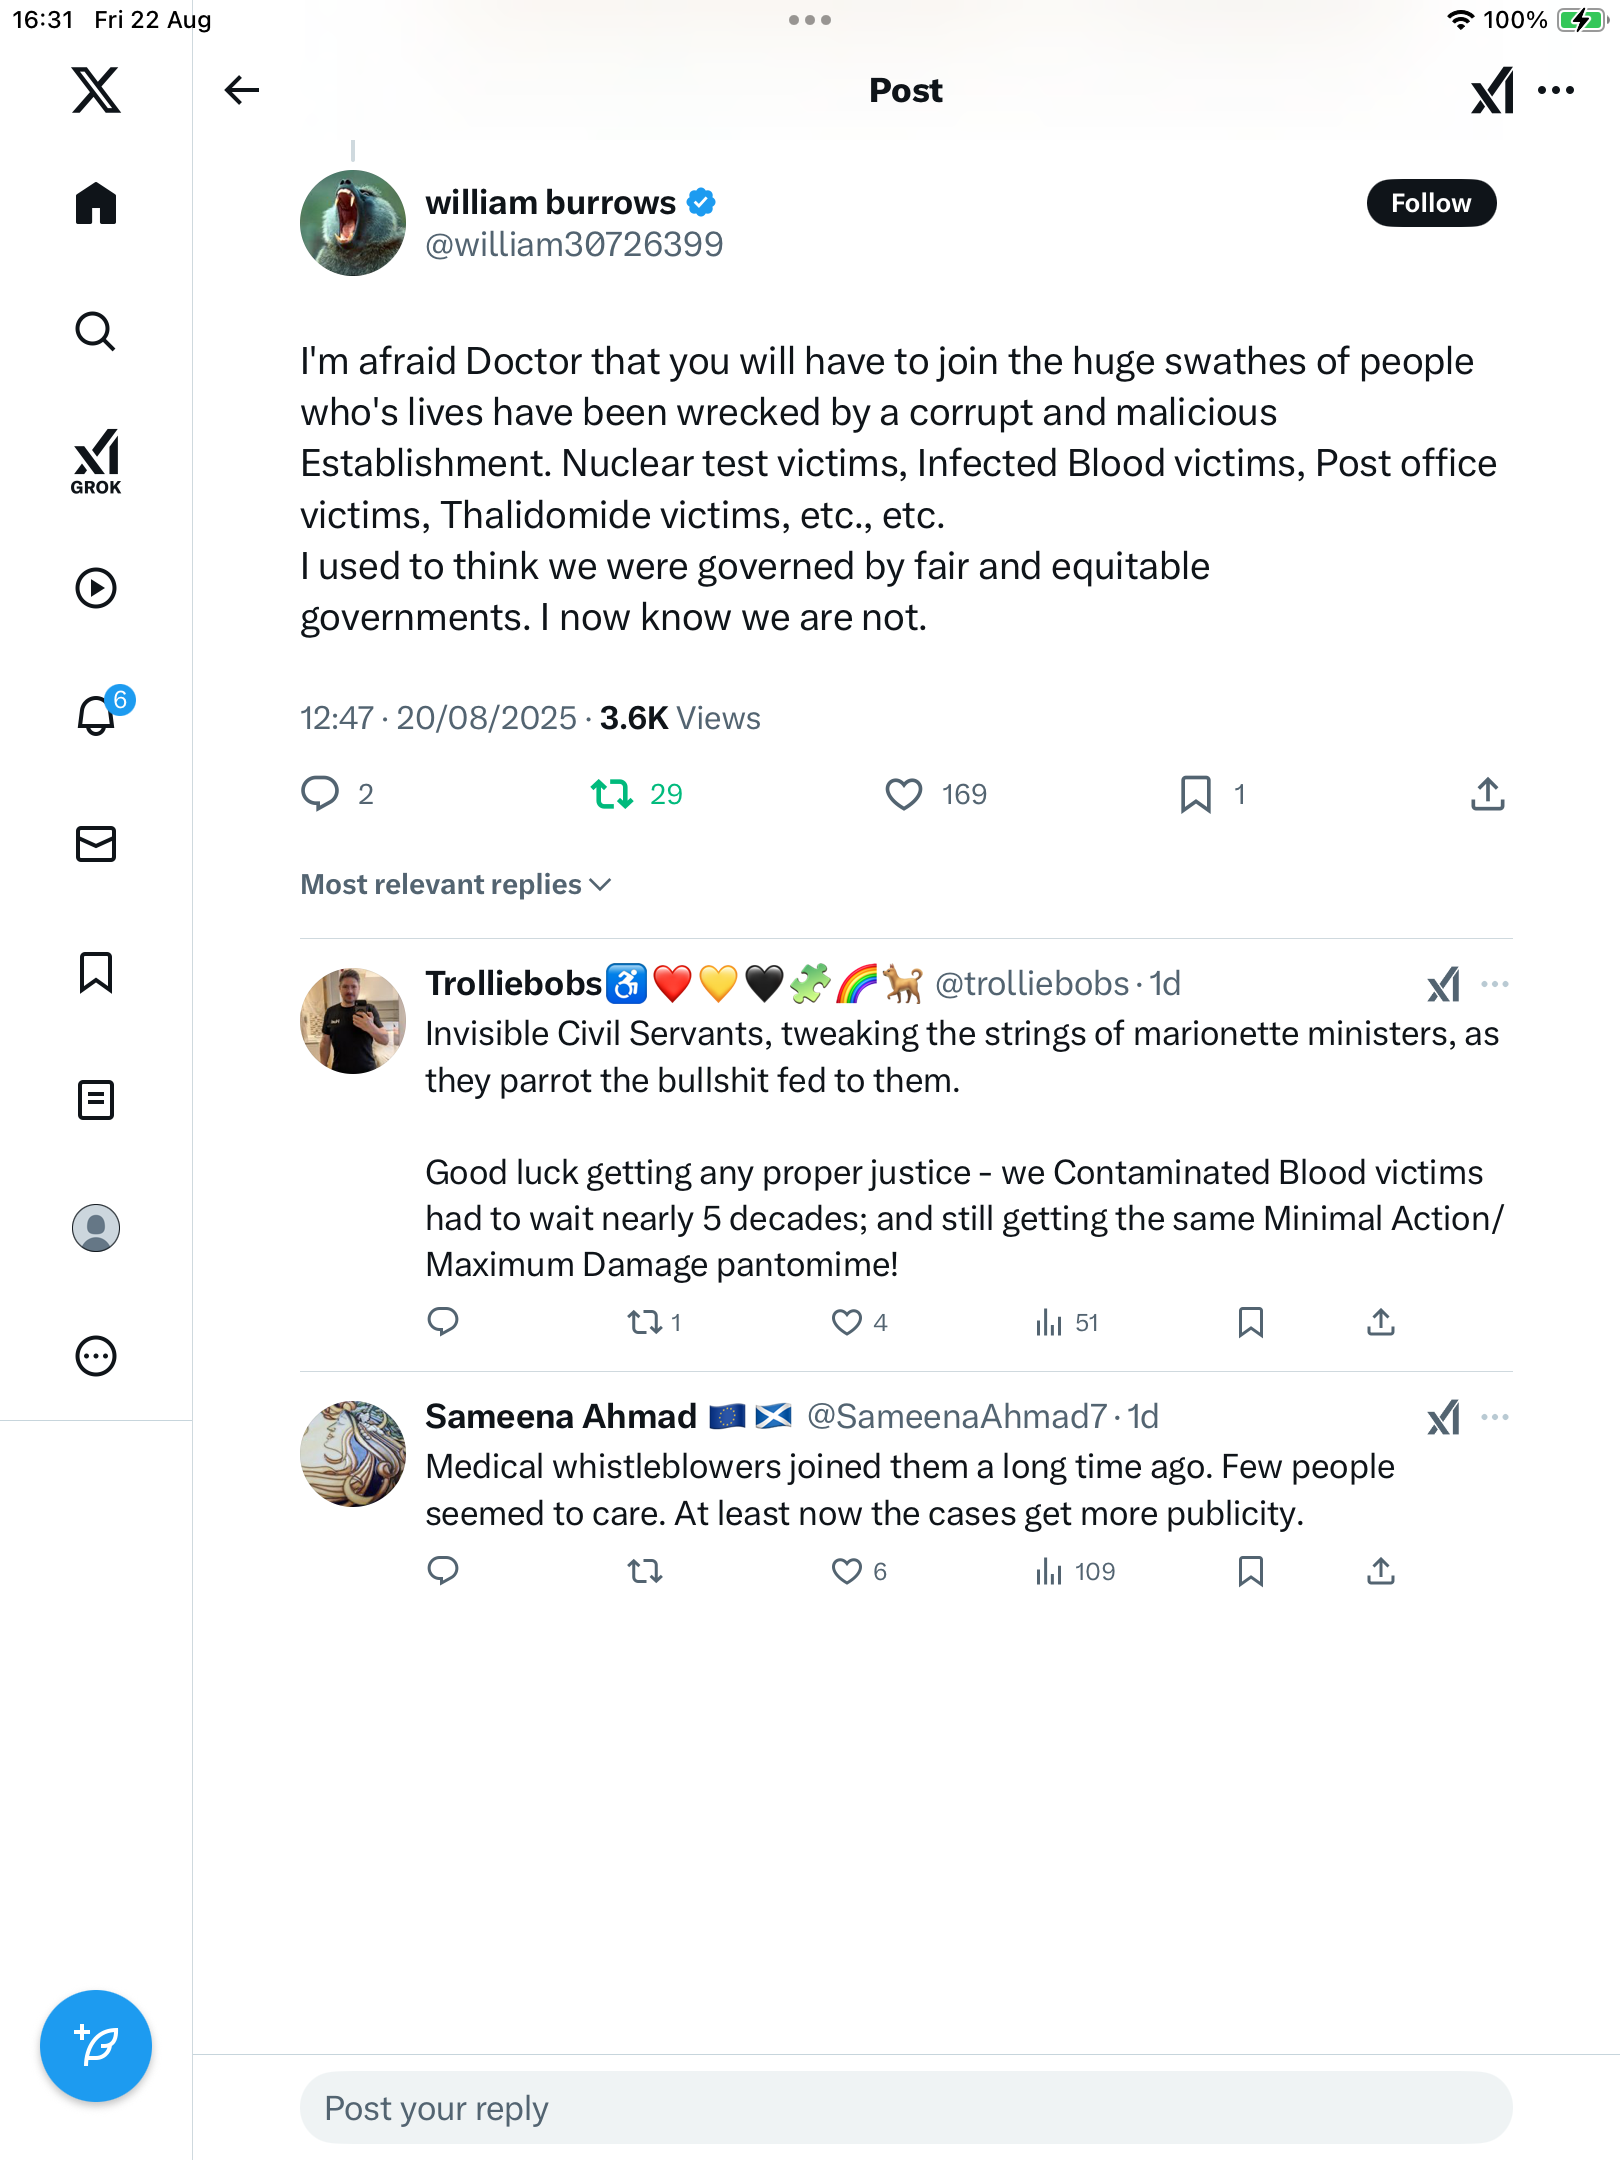Open Grok explain icon on Trolliebobs reply
This screenshot has width=1620, height=2160.
1443,985
